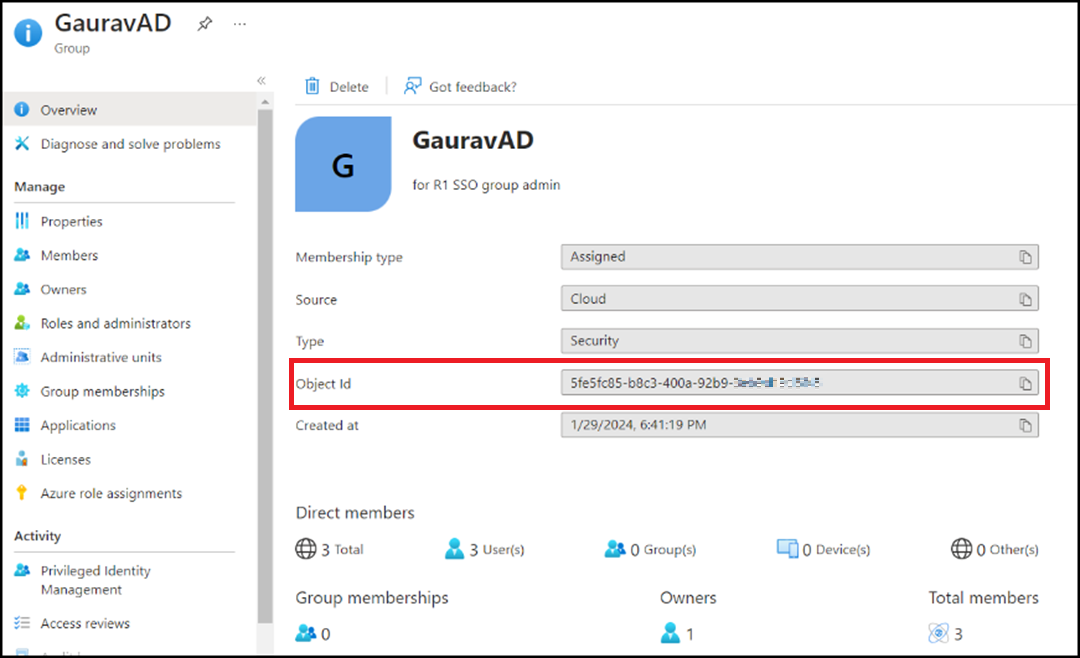Copy the Membership type value
This screenshot has width=1080, height=658.
point(1025,257)
